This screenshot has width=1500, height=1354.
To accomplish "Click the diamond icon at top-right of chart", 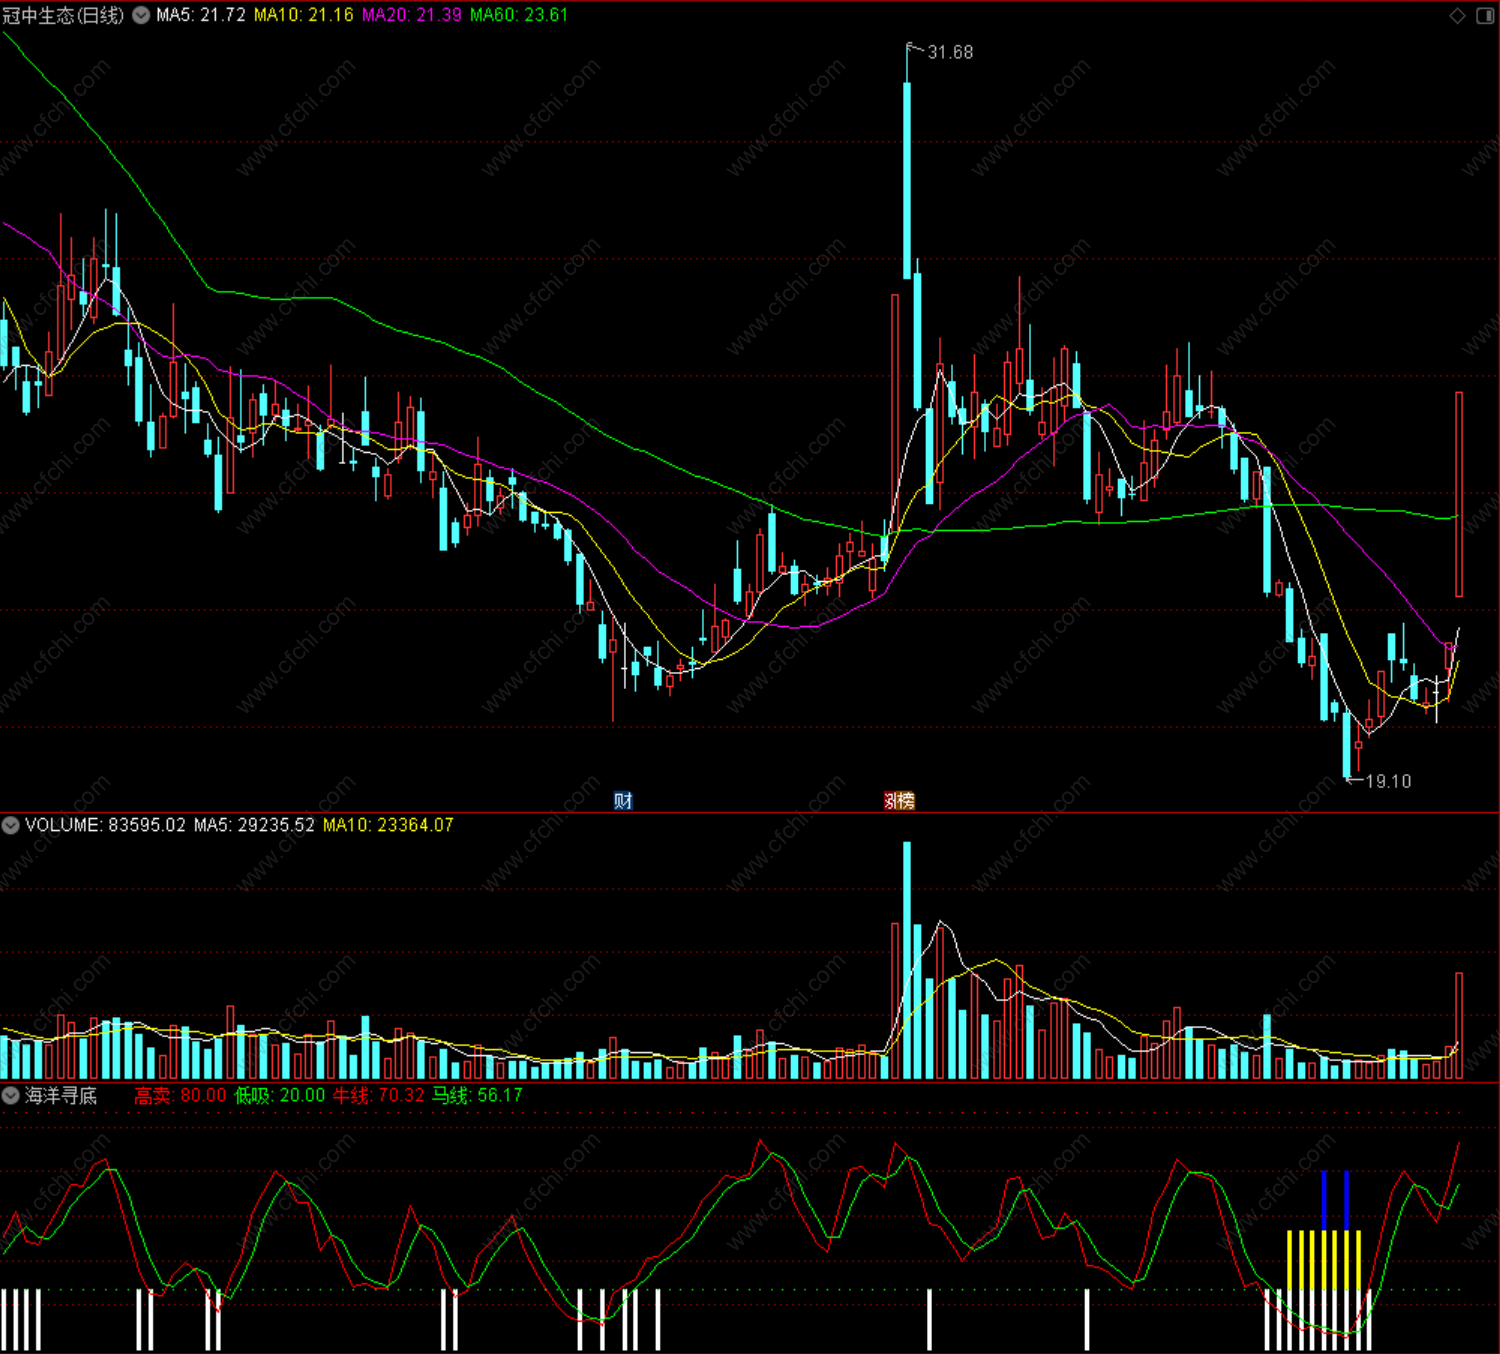I will coord(1457,15).
